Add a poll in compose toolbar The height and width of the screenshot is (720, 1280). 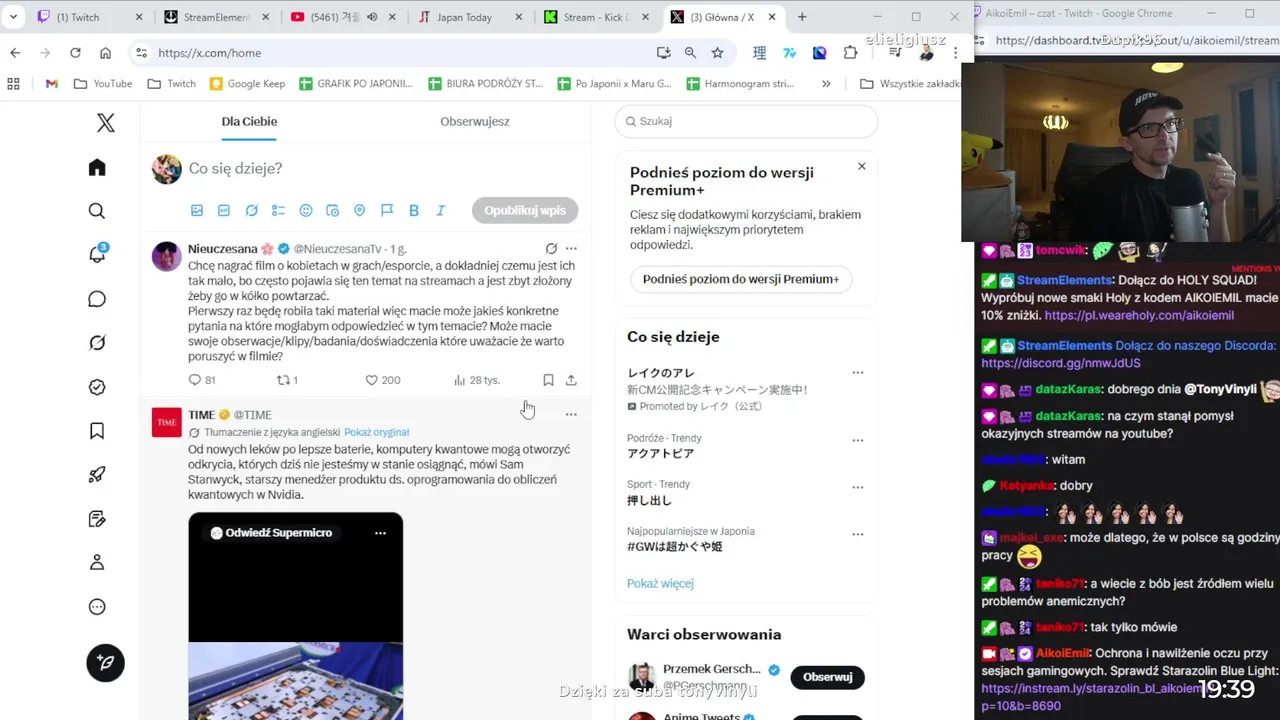click(278, 210)
